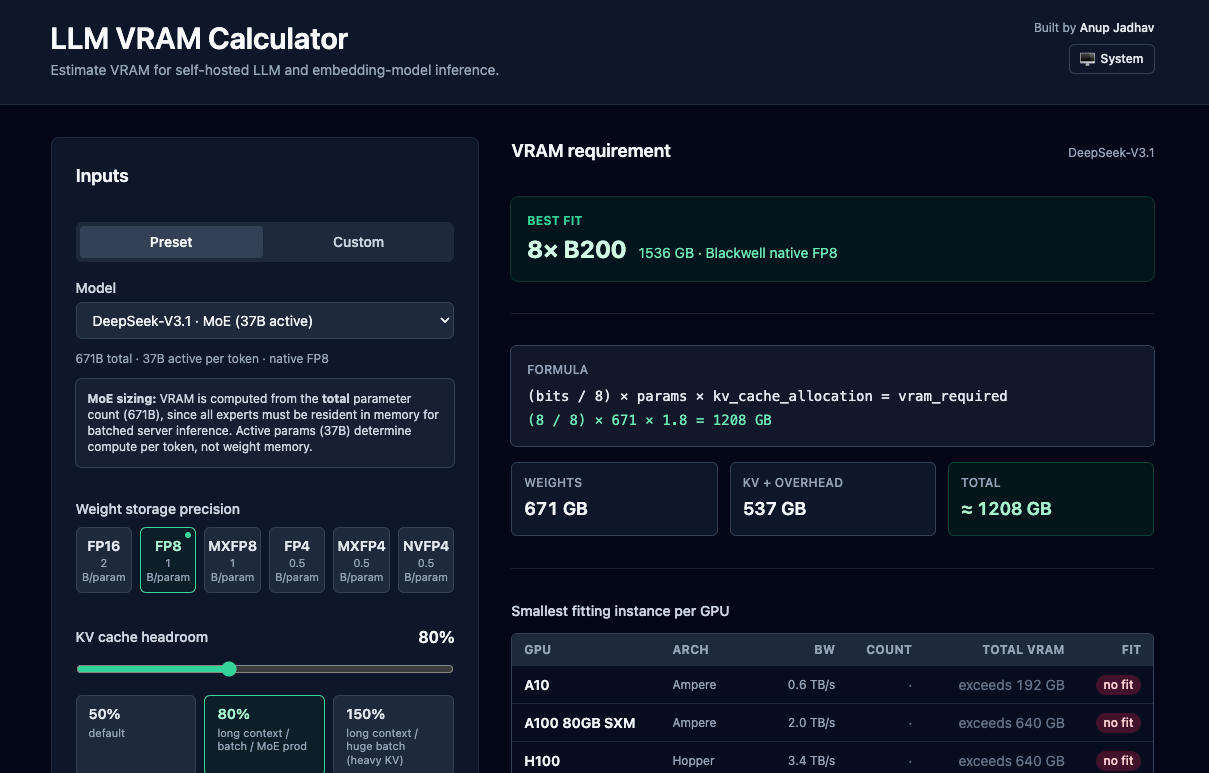Click the TOTAL VRAM column header
This screenshot has height=773, width=1209.
click(1023, 649)
